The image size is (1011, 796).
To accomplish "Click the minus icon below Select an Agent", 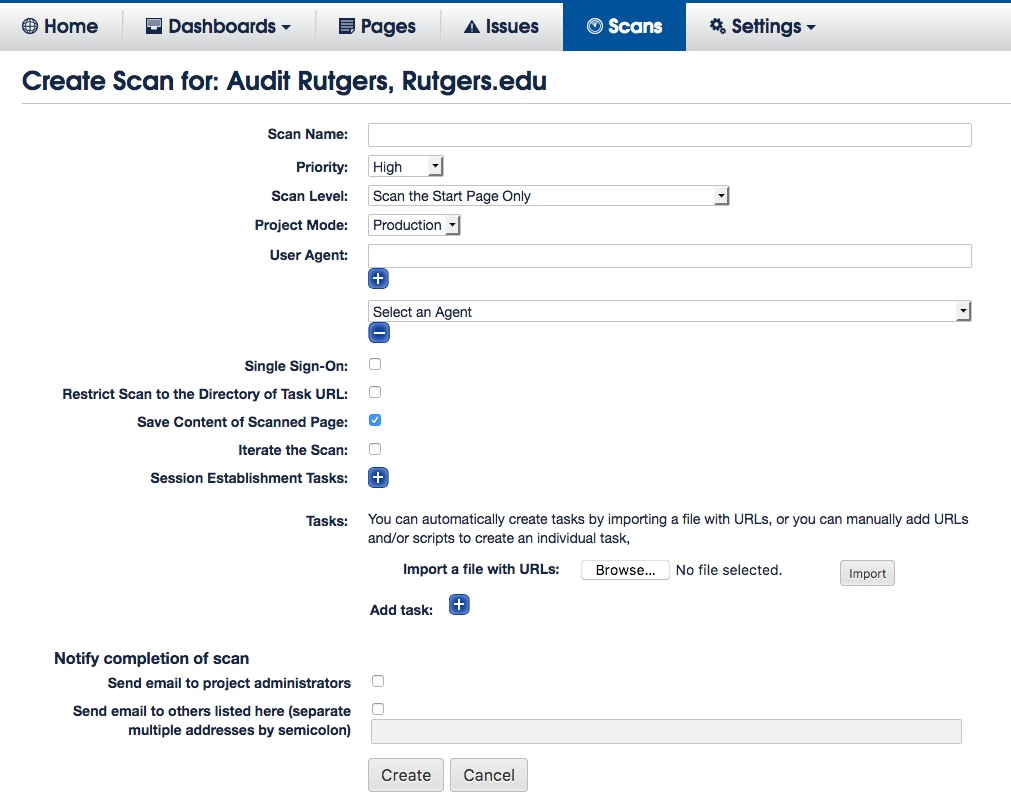I will 378,333.
